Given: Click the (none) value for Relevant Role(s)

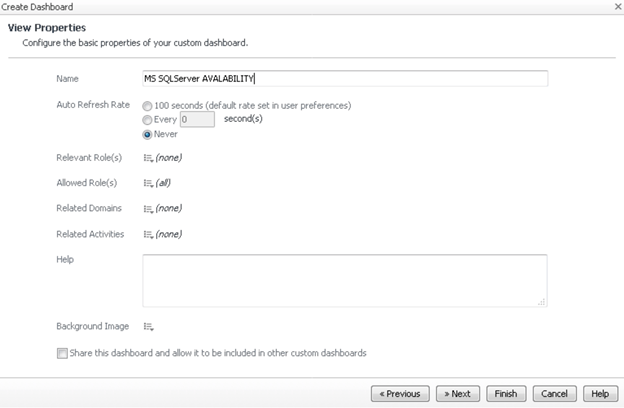Looking at the screenshot, I should tap(168, 158).
